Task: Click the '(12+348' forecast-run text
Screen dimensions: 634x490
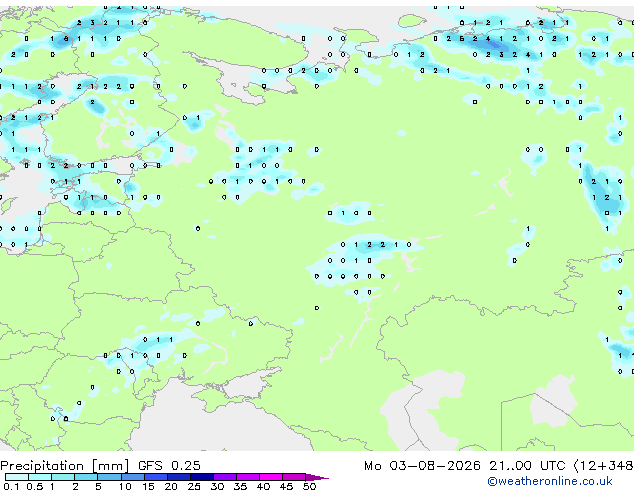Action: [x=603, y=466]
